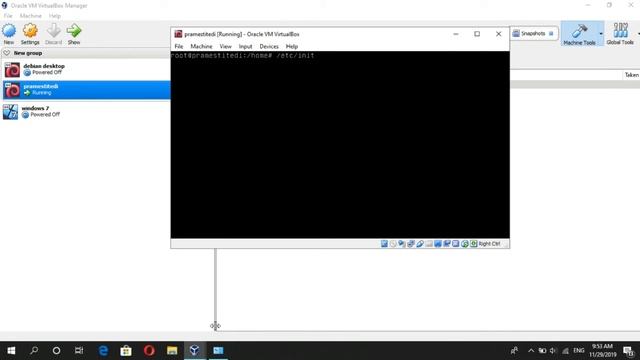Select the windows 7 VM

(x=85, y=111)
